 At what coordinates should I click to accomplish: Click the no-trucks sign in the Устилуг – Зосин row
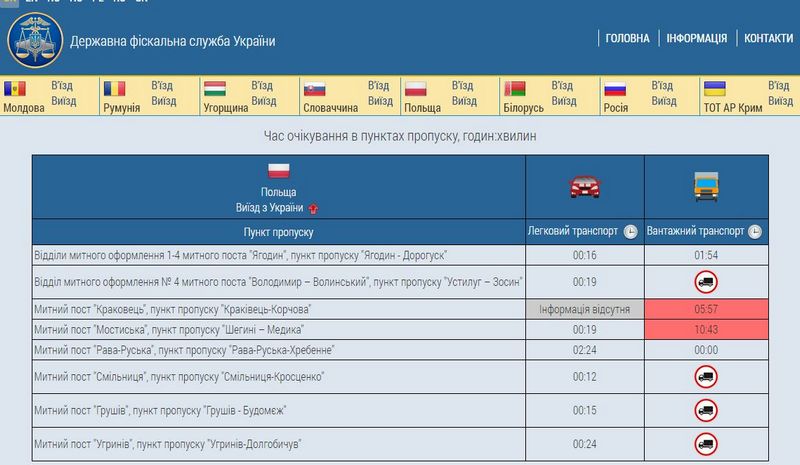pos(705,282)
